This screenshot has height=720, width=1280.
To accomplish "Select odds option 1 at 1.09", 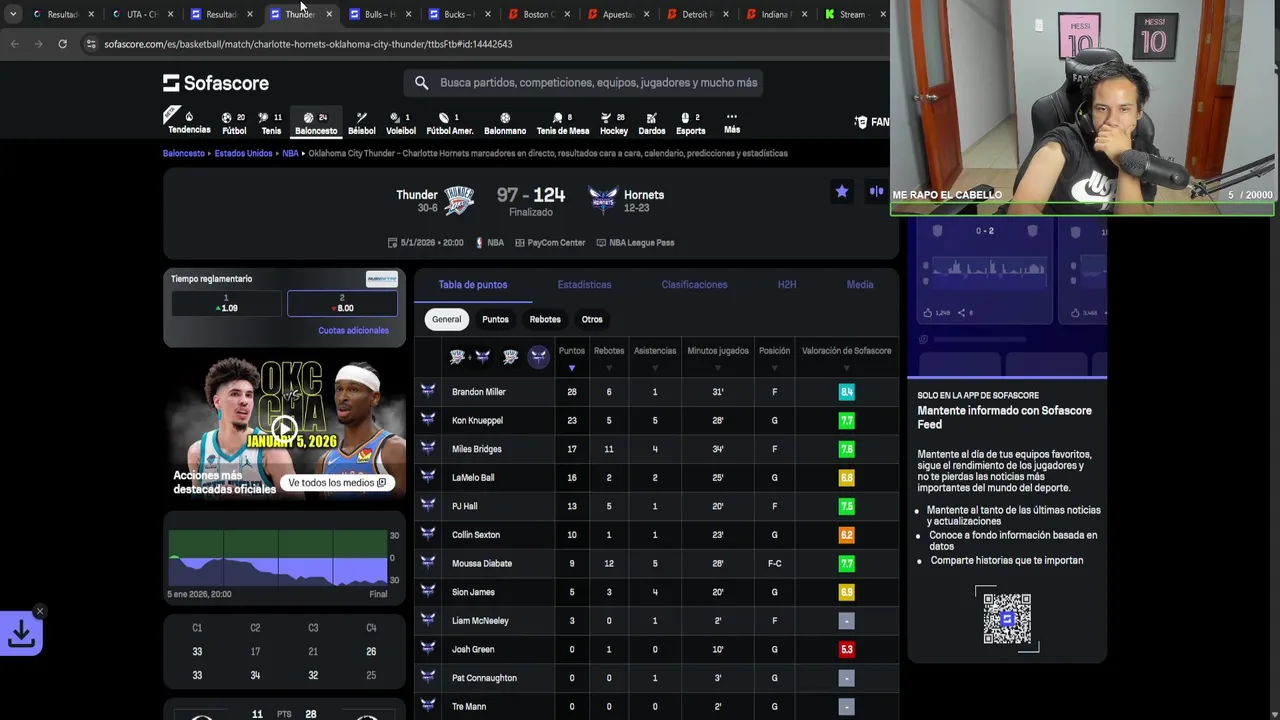I will (226, 303).
